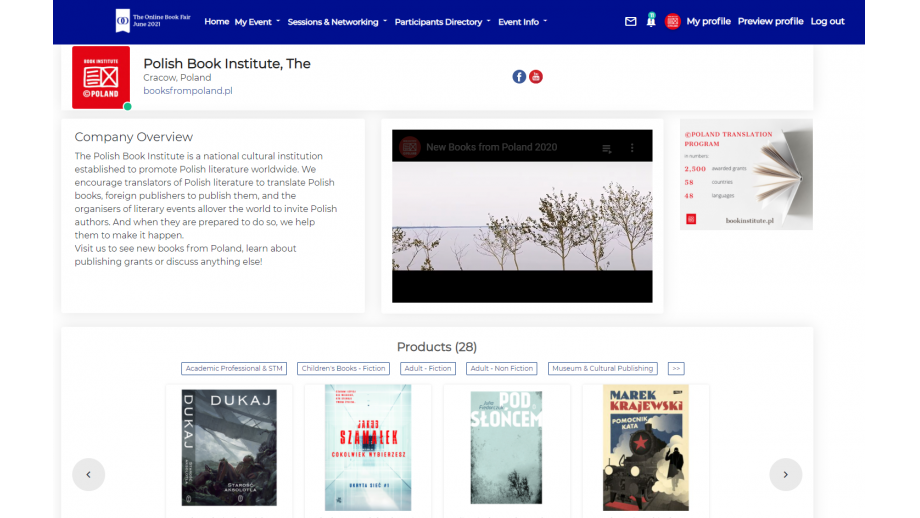Screen dimensions: 920x518
Task: Open the mail envelope icon
Action: pyautogui.click(x=630, y=22)
